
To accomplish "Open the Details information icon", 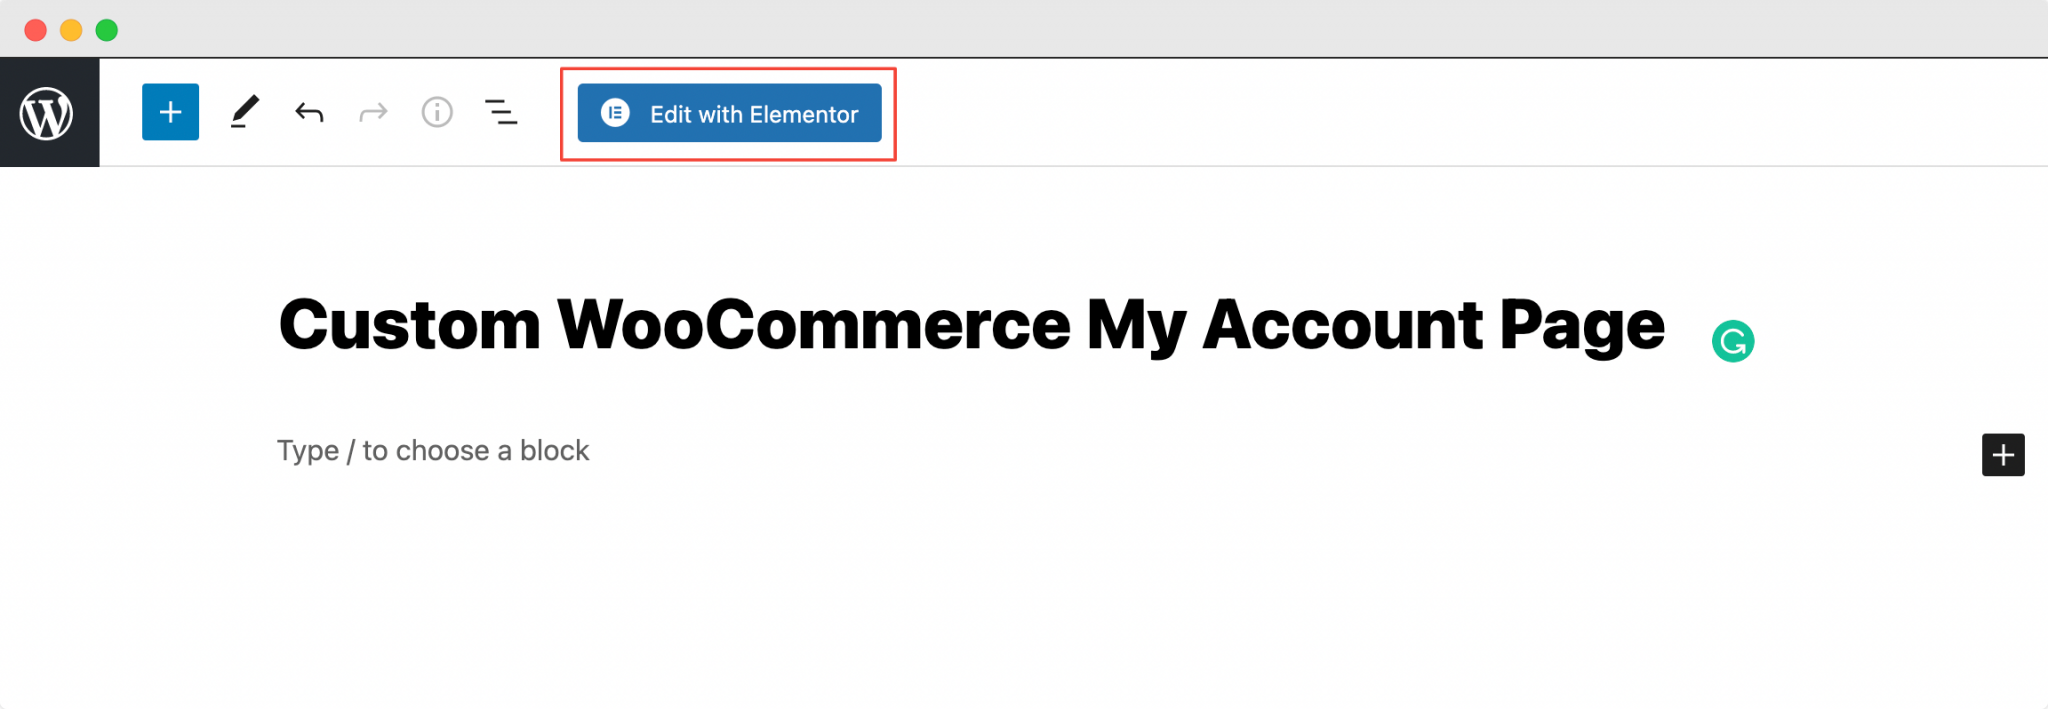I will point(437,112).
